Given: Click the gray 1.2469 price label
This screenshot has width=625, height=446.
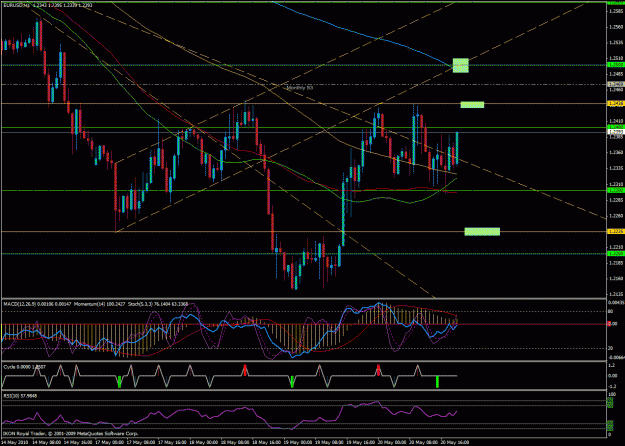Looking at the screenshot, I should coord(615,84).
